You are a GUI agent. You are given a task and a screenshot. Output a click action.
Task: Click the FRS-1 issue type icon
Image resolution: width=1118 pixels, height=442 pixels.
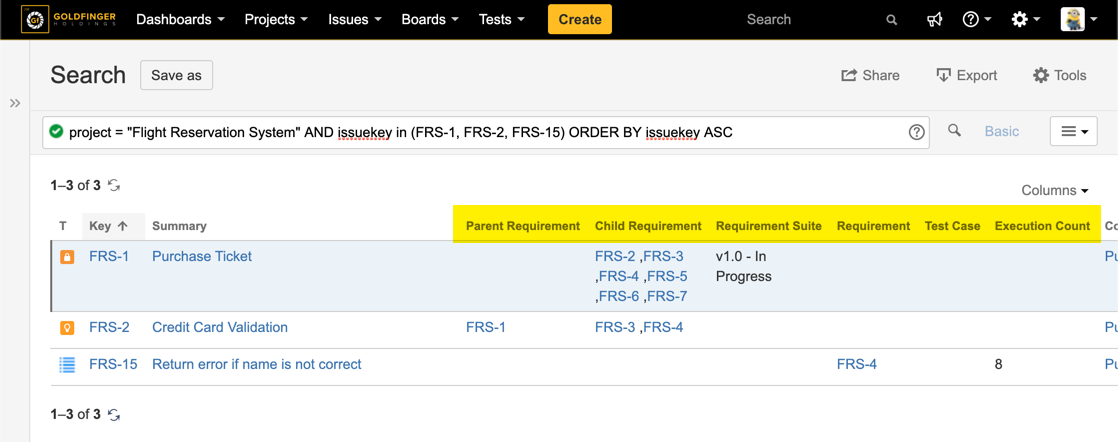67,257
